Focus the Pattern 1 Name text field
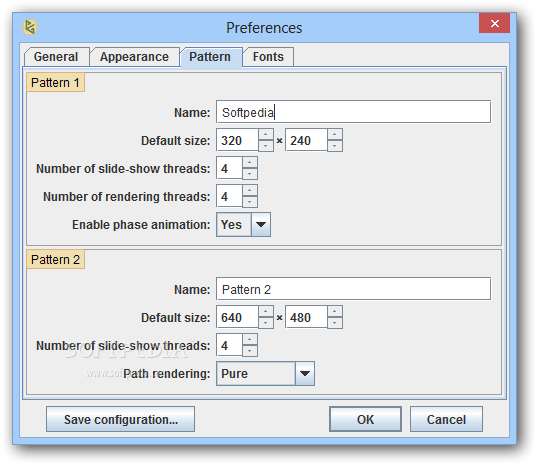Screen dimensions: 537x465 tap(353, 112)
